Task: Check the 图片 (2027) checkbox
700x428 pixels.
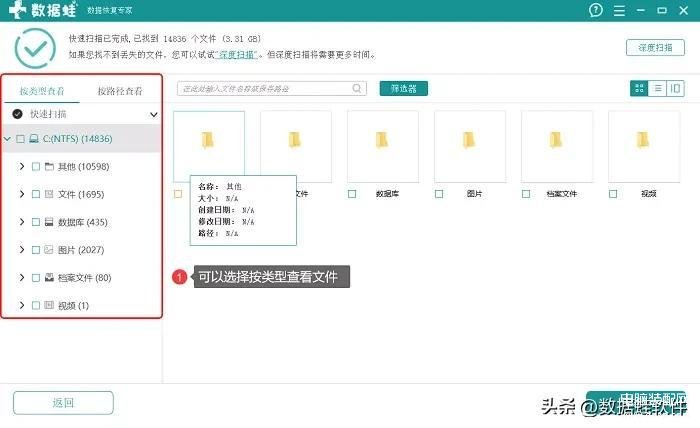Action: [36, 250]
